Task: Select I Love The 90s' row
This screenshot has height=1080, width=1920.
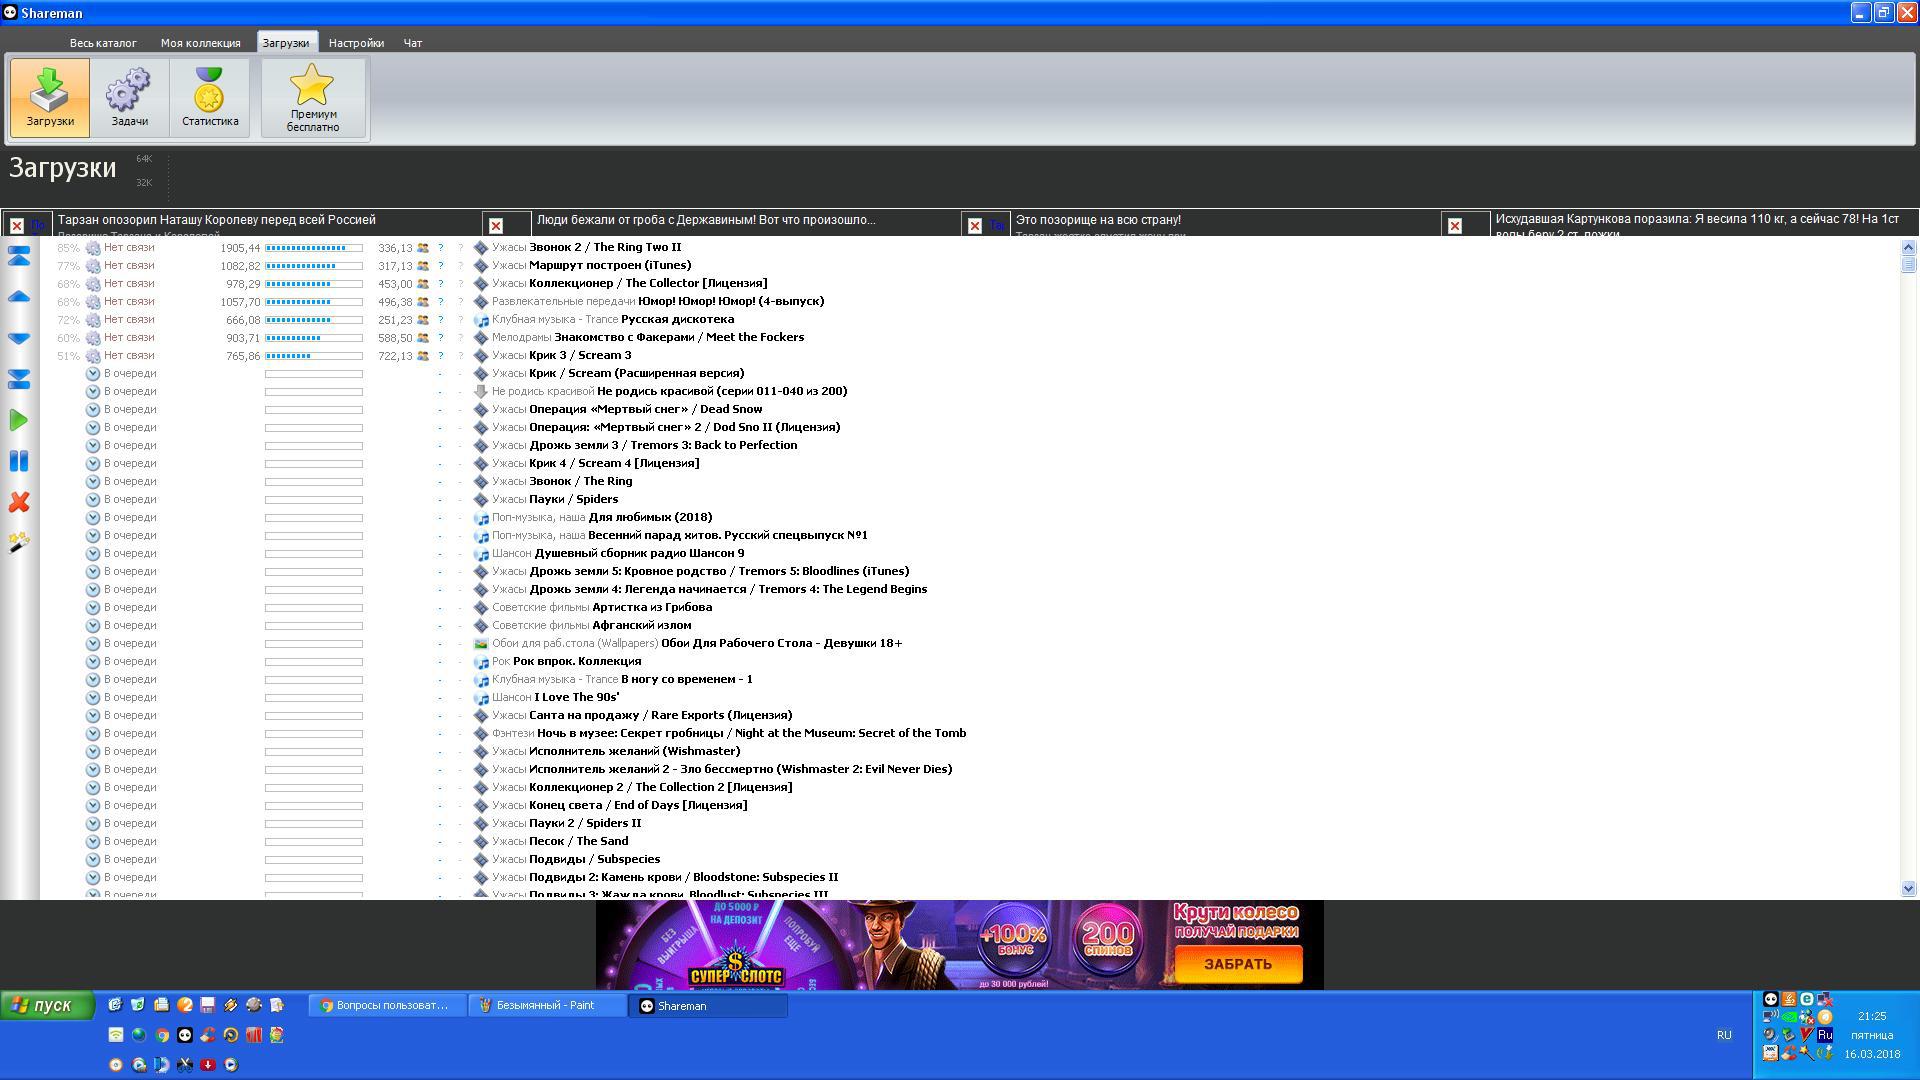Action: click(x=577, y=697)
